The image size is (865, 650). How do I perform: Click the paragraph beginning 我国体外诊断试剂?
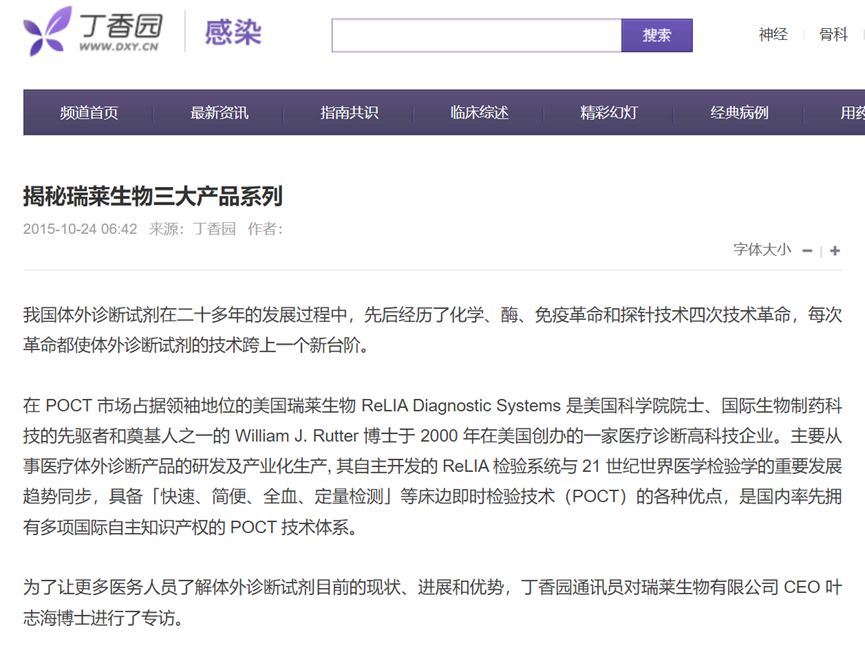432,330
